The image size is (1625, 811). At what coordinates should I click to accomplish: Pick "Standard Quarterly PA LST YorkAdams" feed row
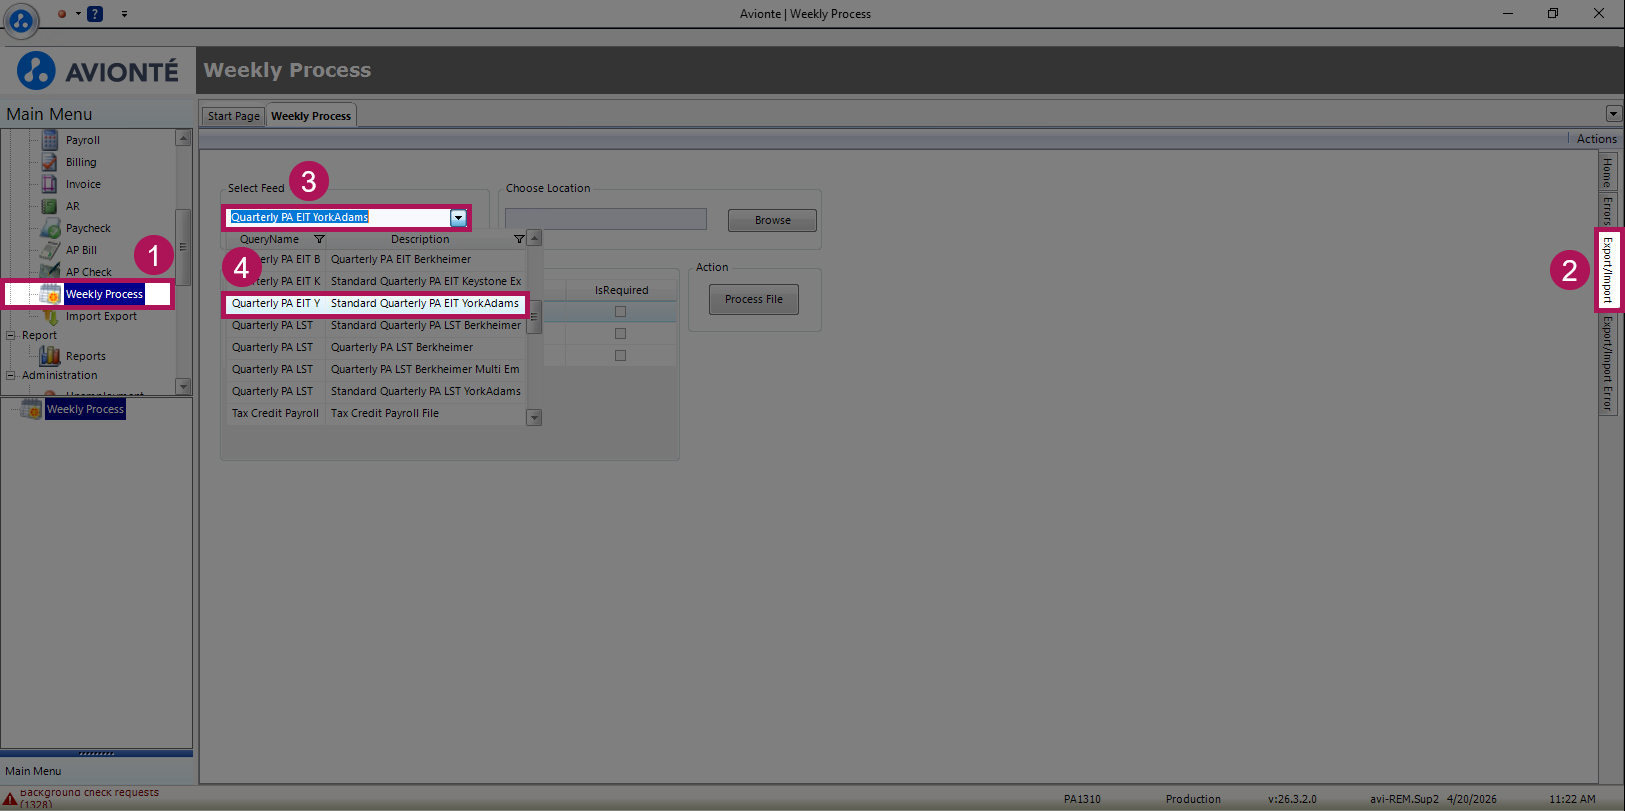tap(376, 391)
